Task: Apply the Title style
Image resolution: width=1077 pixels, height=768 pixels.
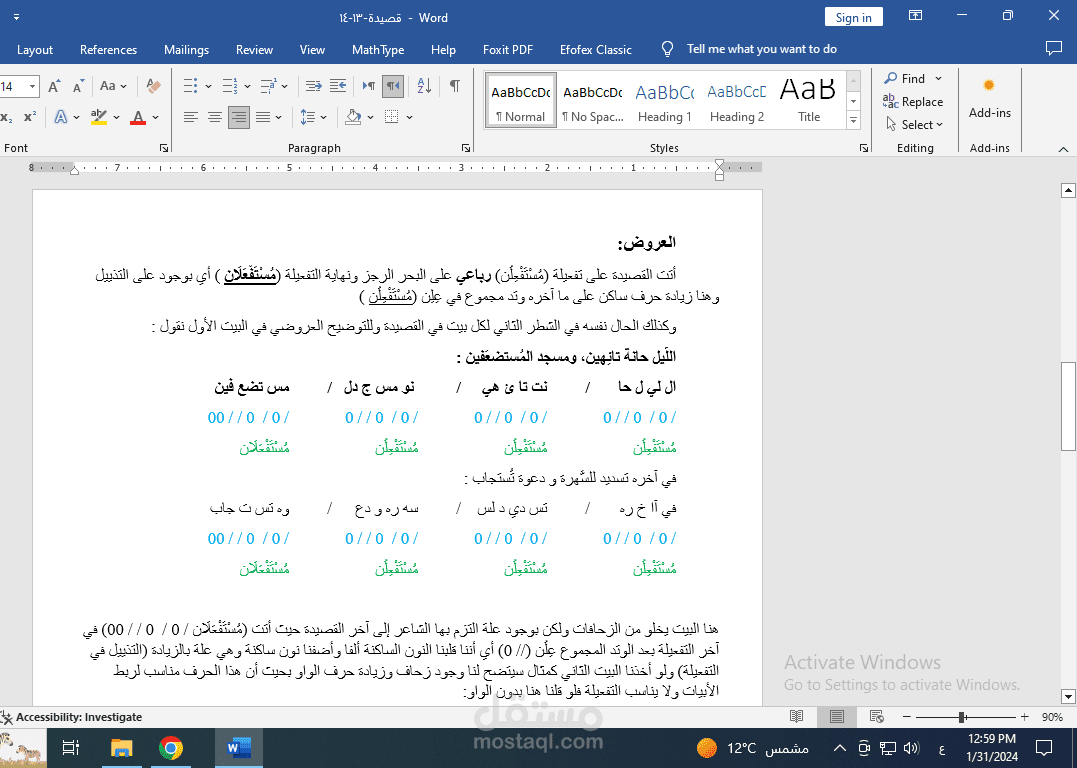Action: (x=808, y=100)
